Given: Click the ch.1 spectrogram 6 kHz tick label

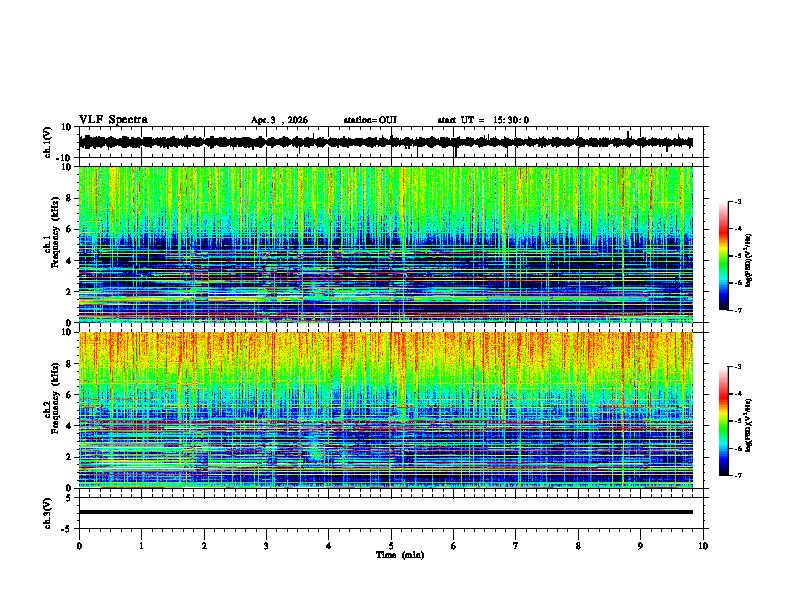Looking at the screenshot, I should pos(69,229).
